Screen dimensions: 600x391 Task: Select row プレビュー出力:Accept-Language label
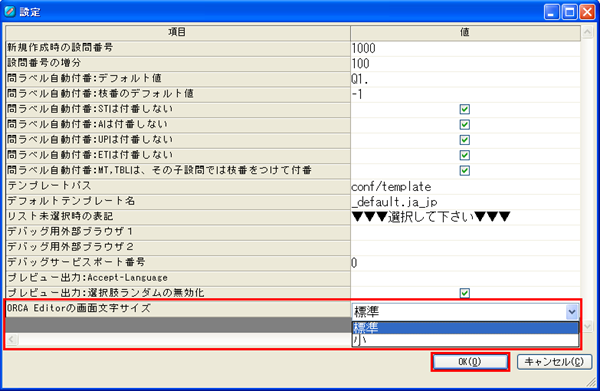(x=178, y=278)
